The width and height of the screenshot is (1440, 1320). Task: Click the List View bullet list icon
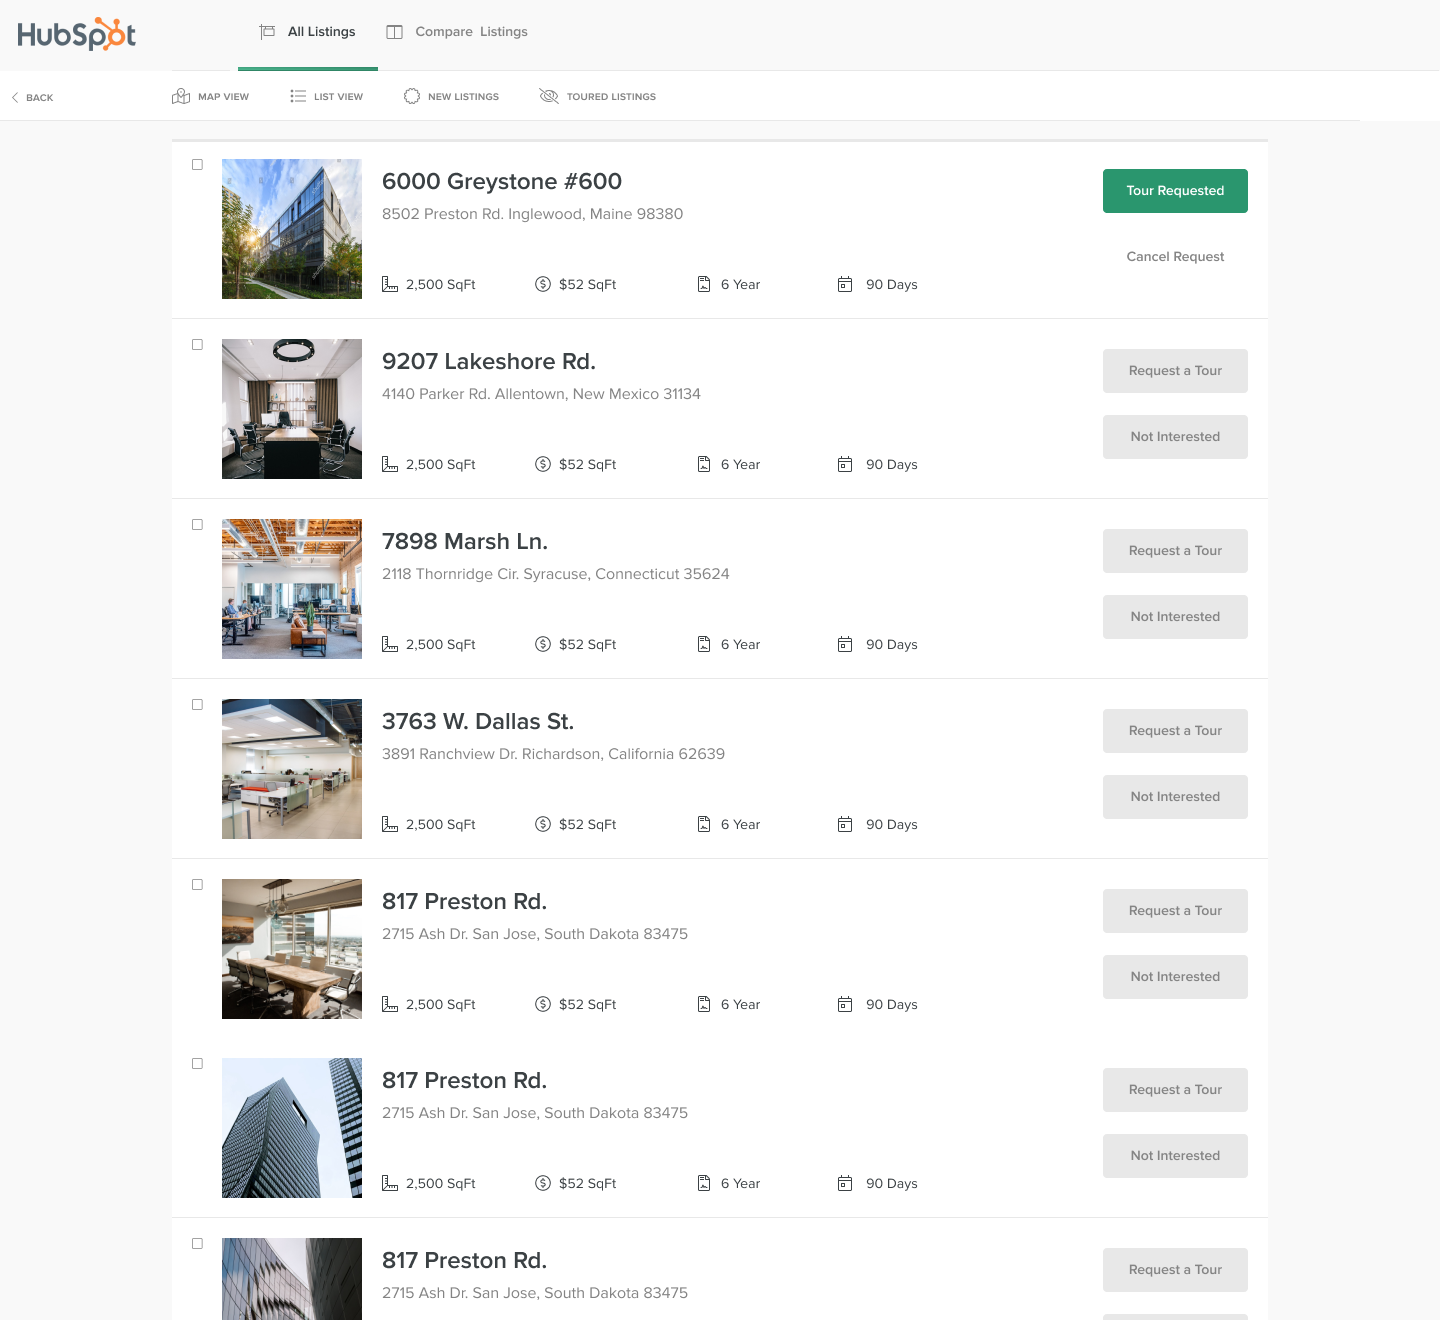(x=298, y=96)
